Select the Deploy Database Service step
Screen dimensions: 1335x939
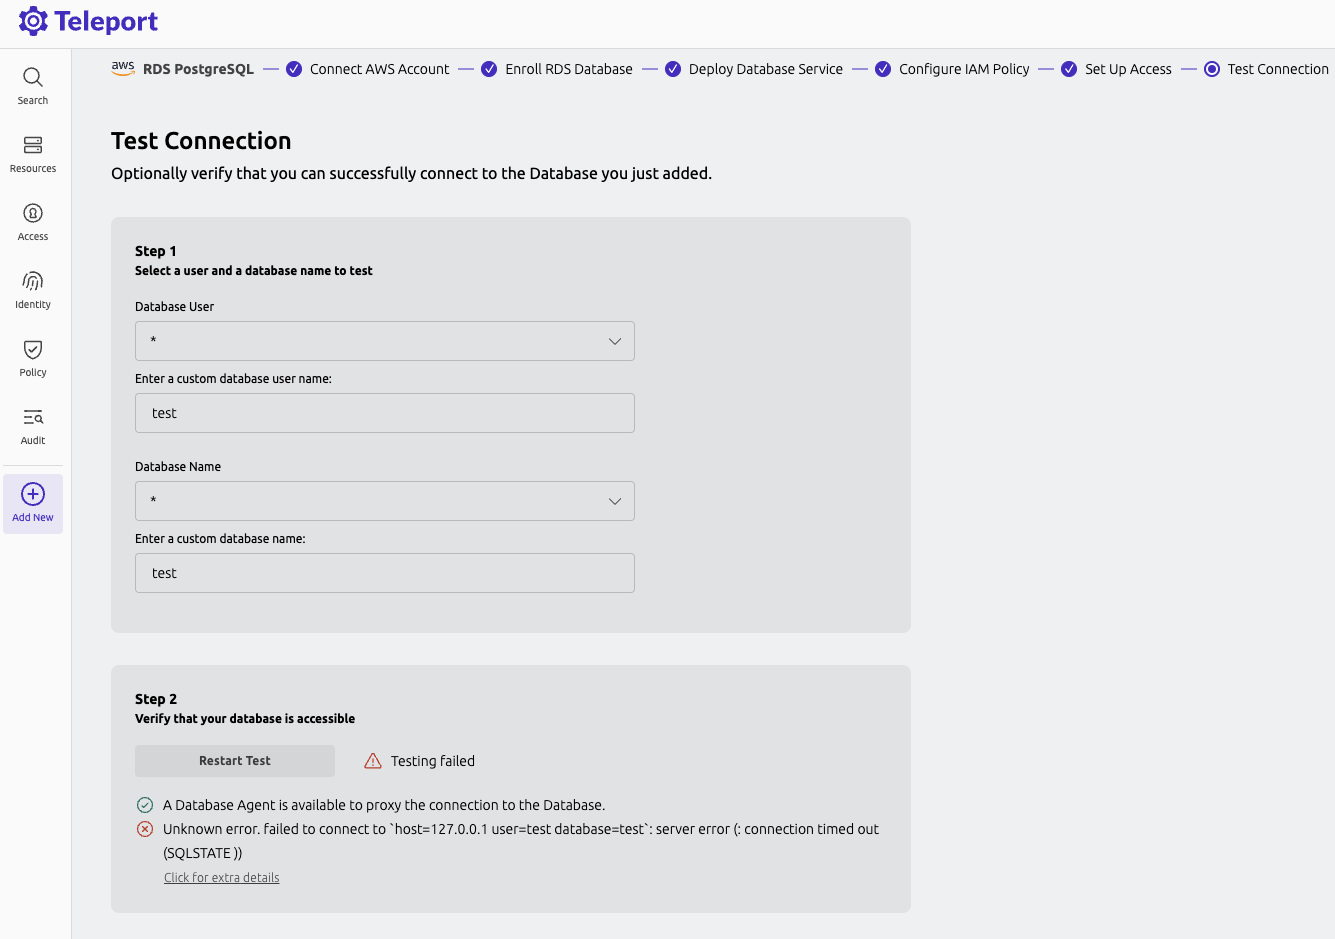pos(673,68)
